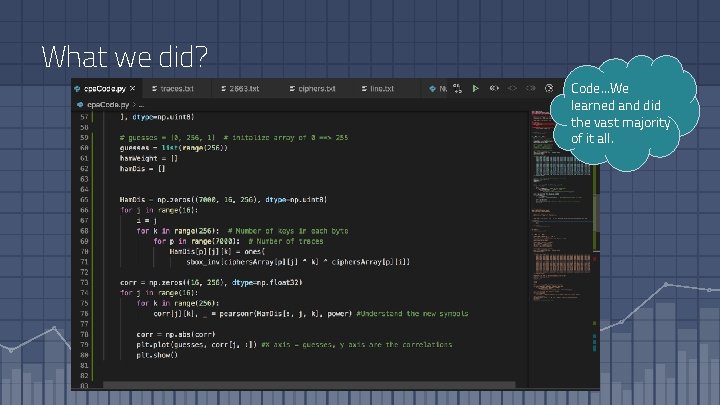Click the teal cloud callout text
The width and height of the screenshot is (720, 405).
[620, 113]
